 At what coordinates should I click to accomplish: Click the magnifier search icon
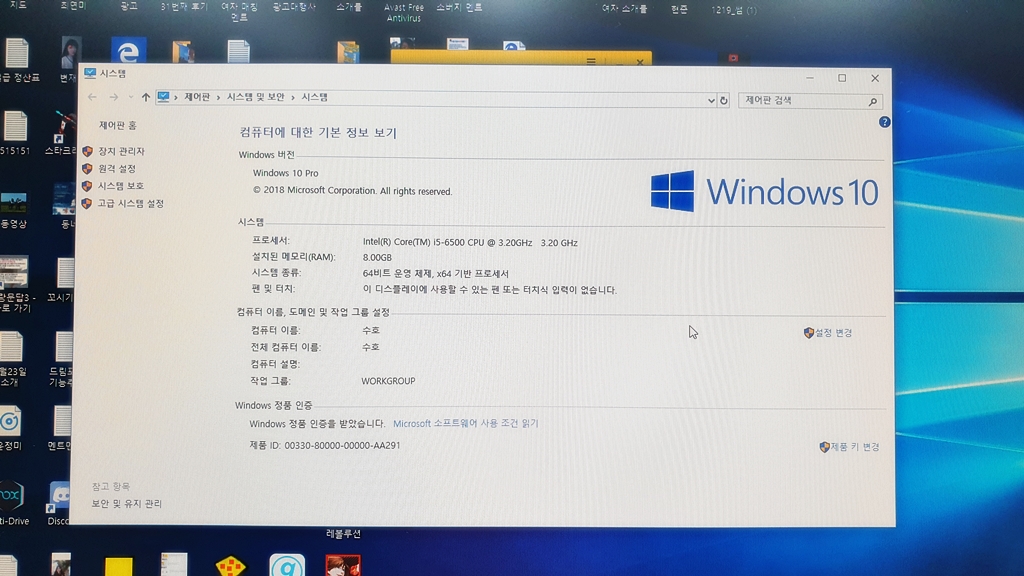(x=872, y=101)
